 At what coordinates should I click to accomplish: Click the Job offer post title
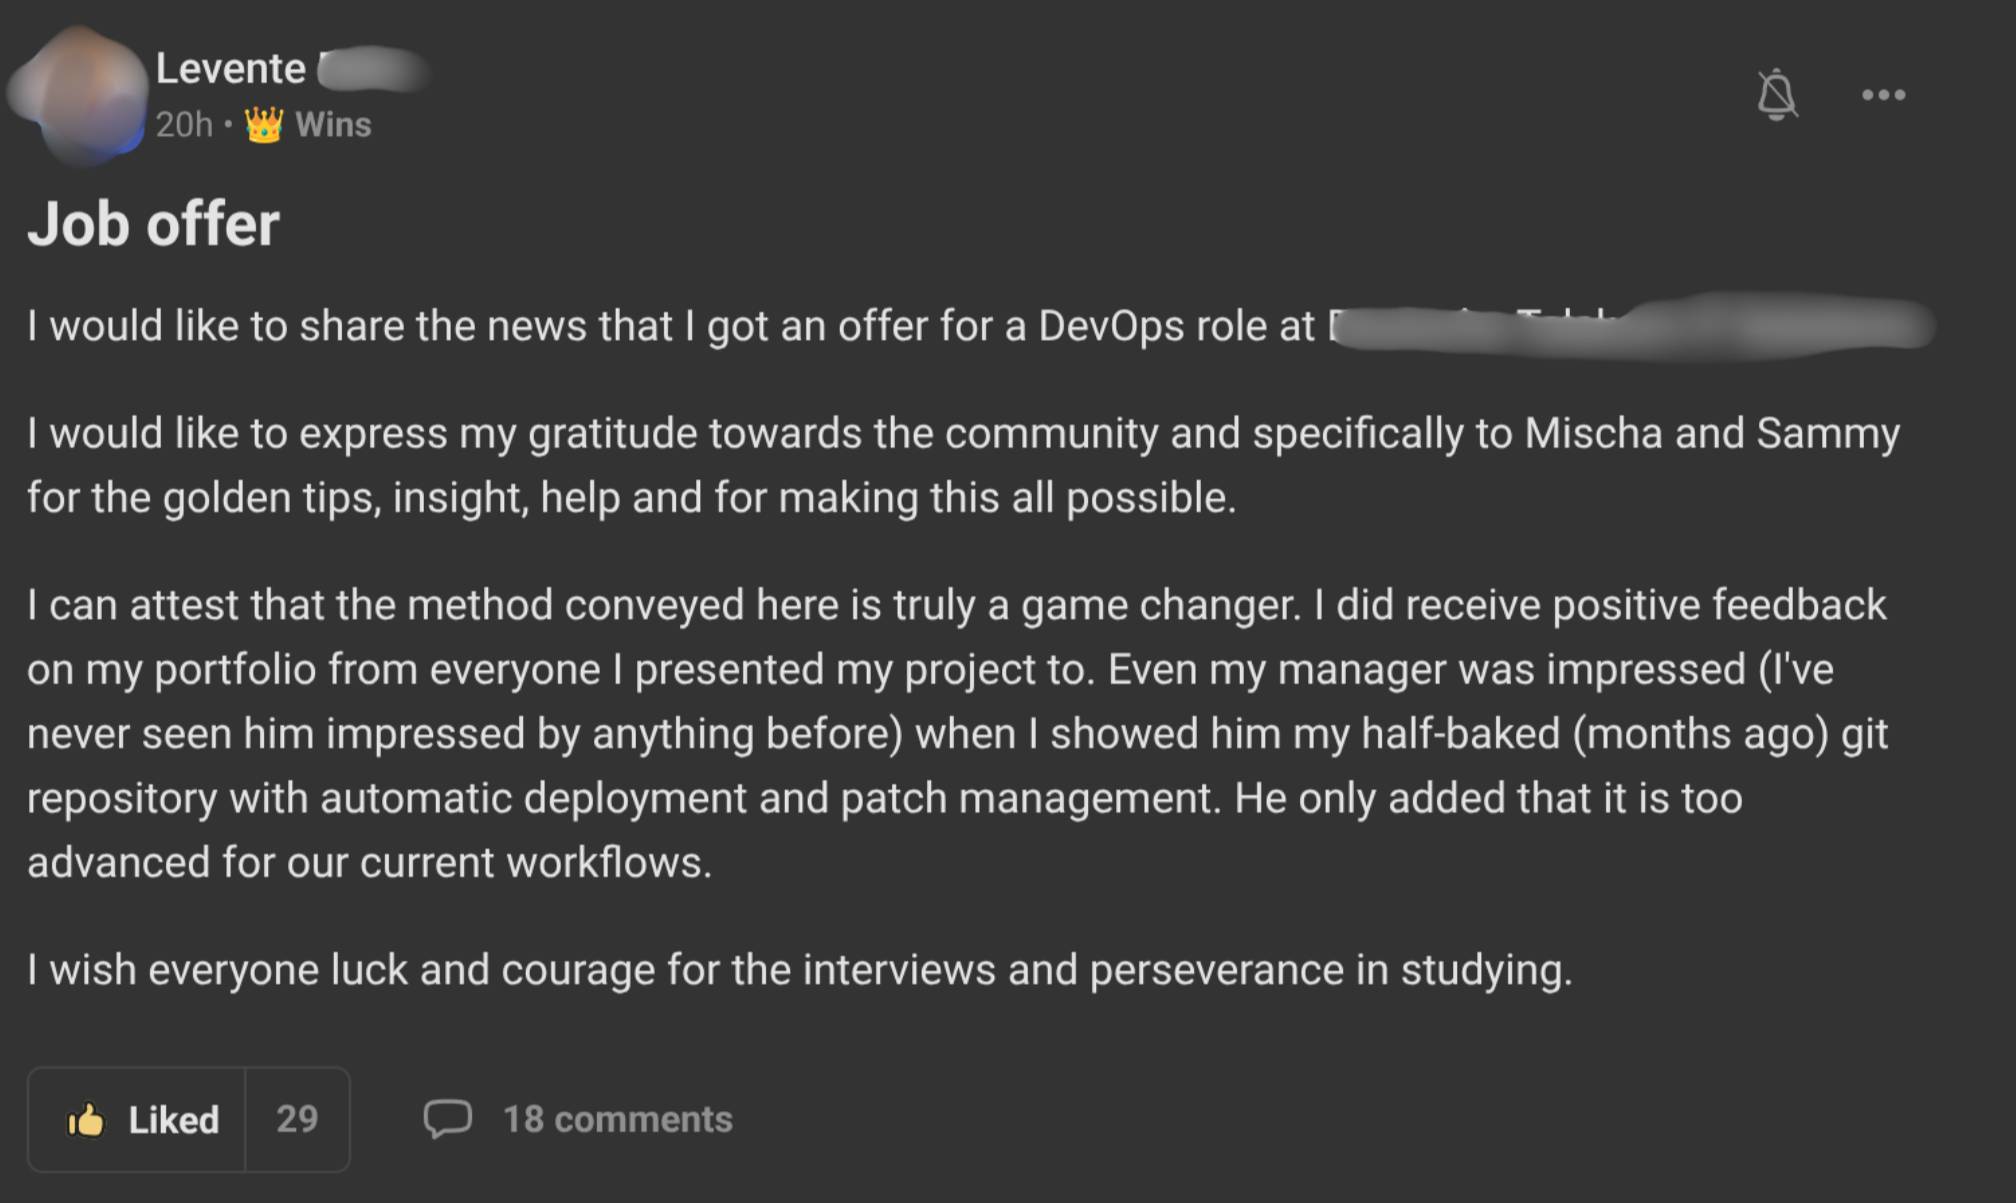(x=153, y=224)
